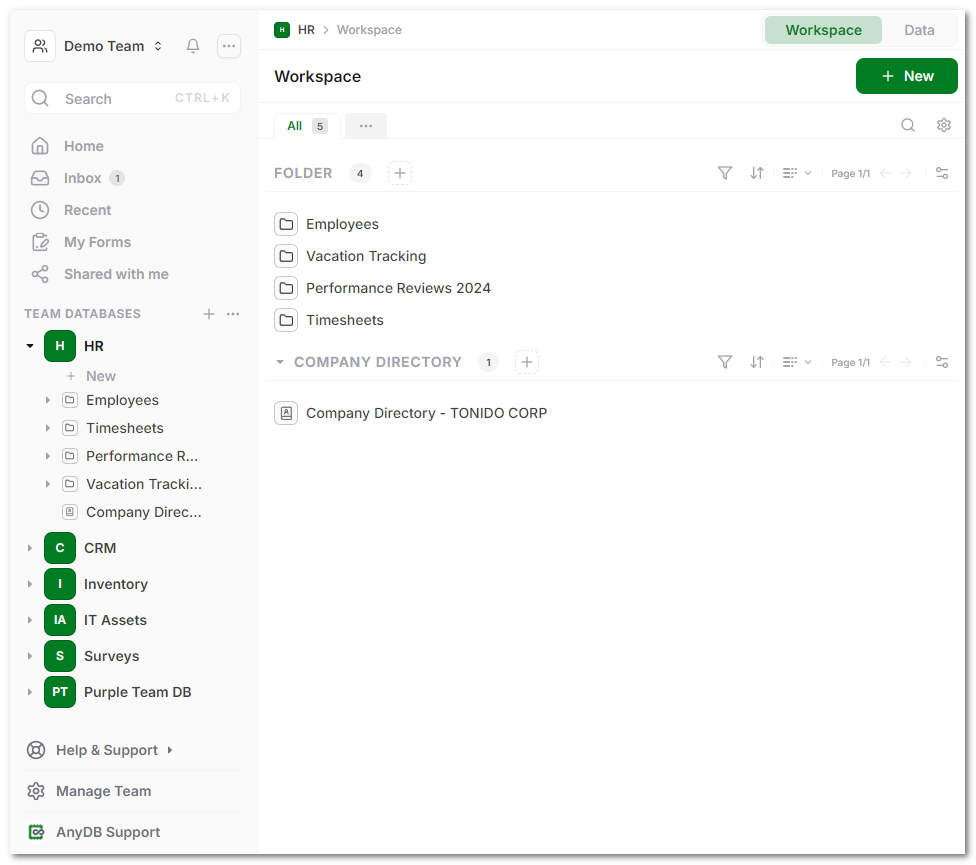Open the team options ellipsis menu
The width and height of the screenshot is (976, 865).
(229, 46)
